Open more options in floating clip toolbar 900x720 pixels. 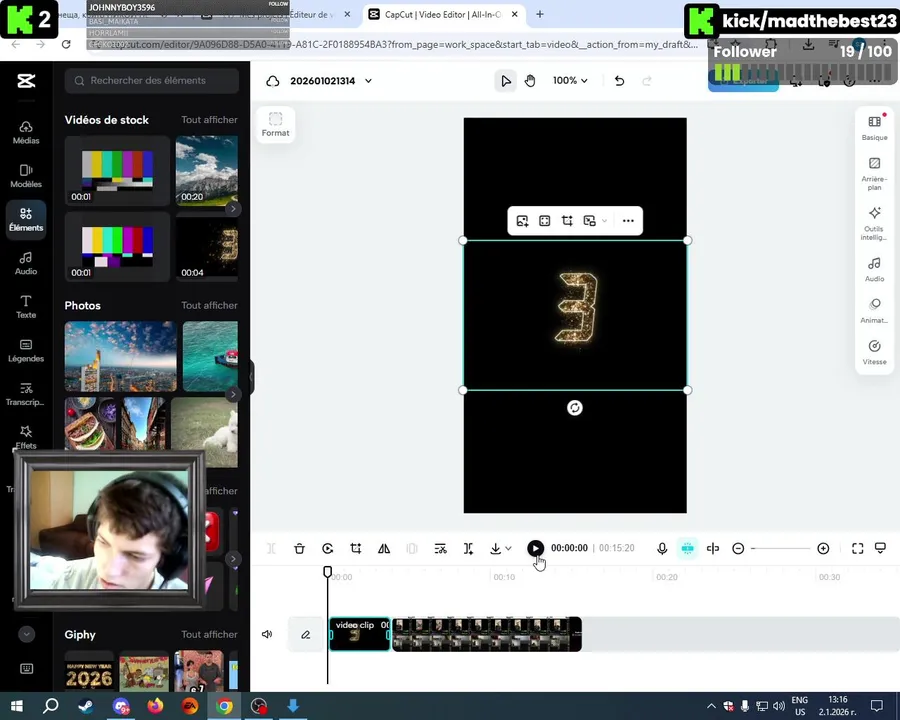click(x=628, y=220)
